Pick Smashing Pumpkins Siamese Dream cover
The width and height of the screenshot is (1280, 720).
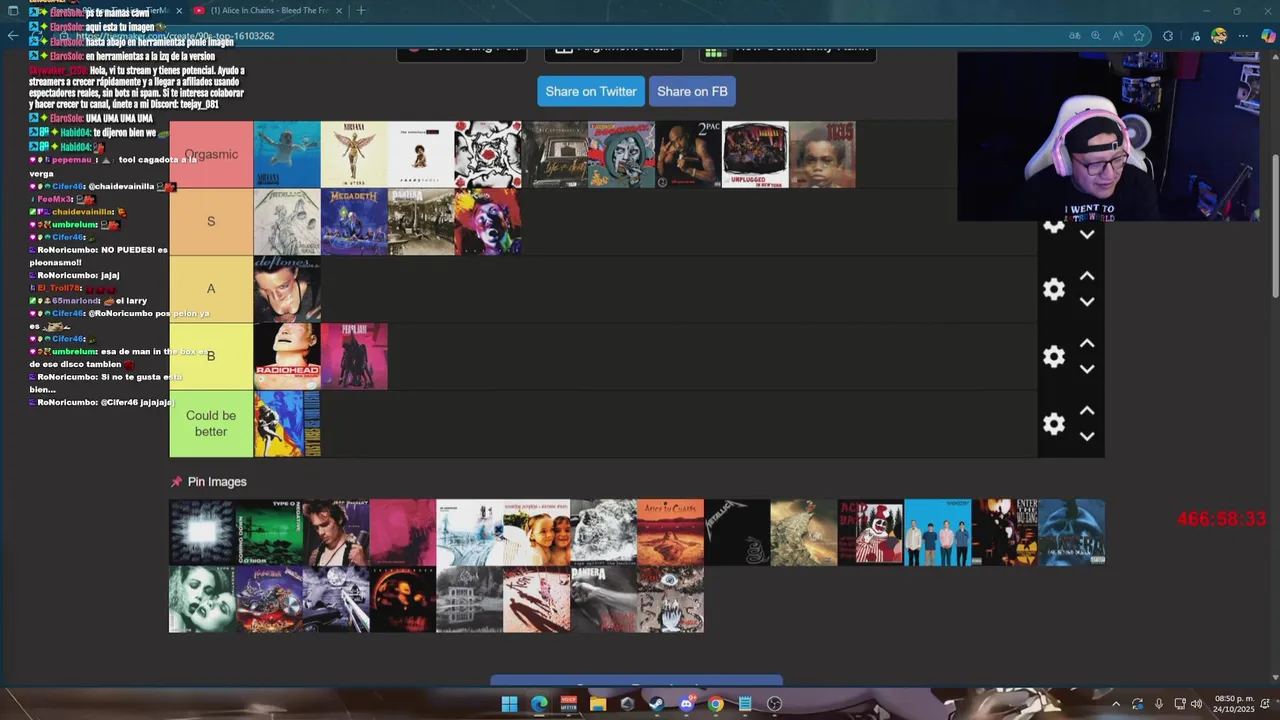point(537,533)
